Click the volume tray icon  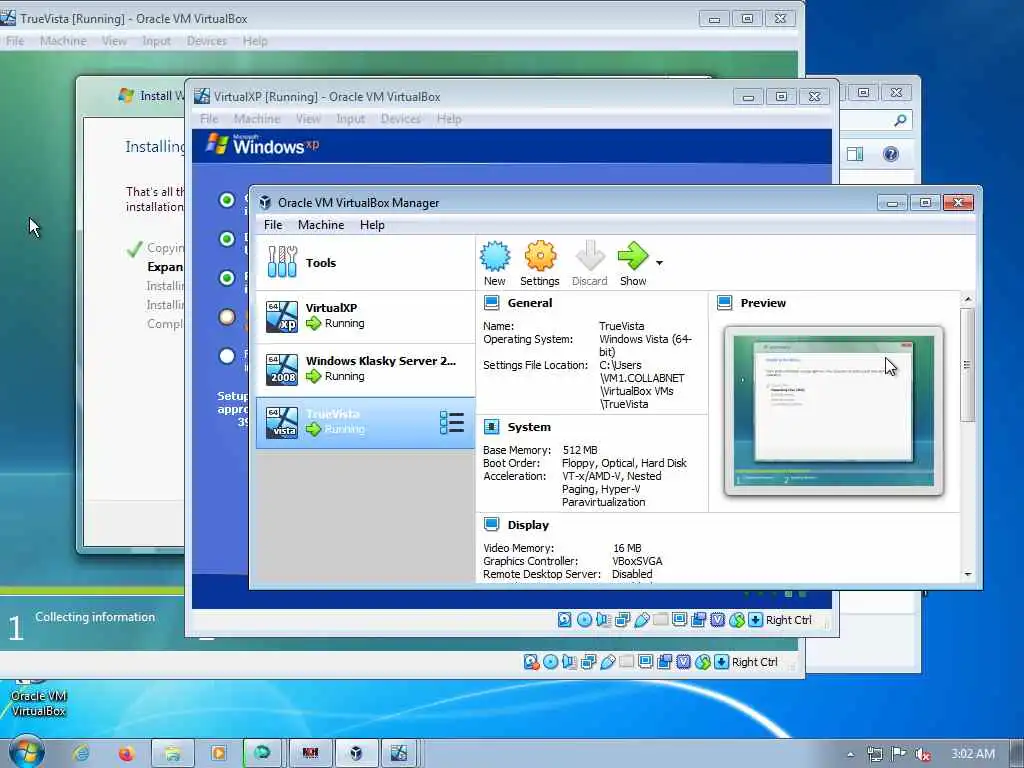[x=923, y=754]
